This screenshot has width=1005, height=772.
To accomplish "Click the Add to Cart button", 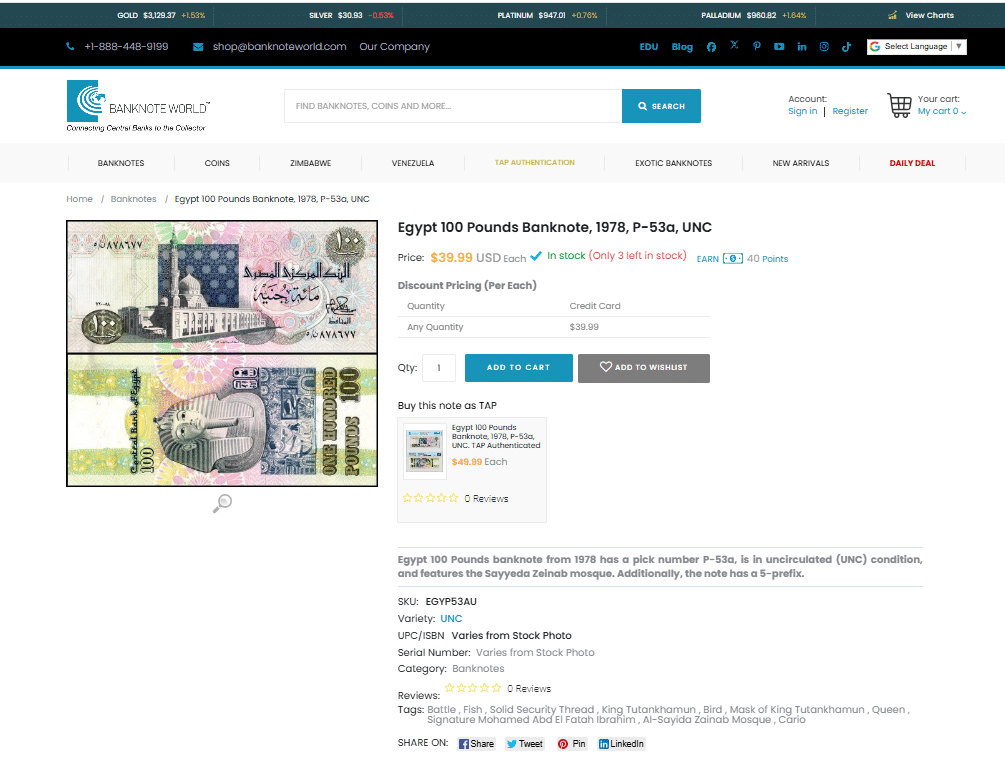I will coord(519,368).
